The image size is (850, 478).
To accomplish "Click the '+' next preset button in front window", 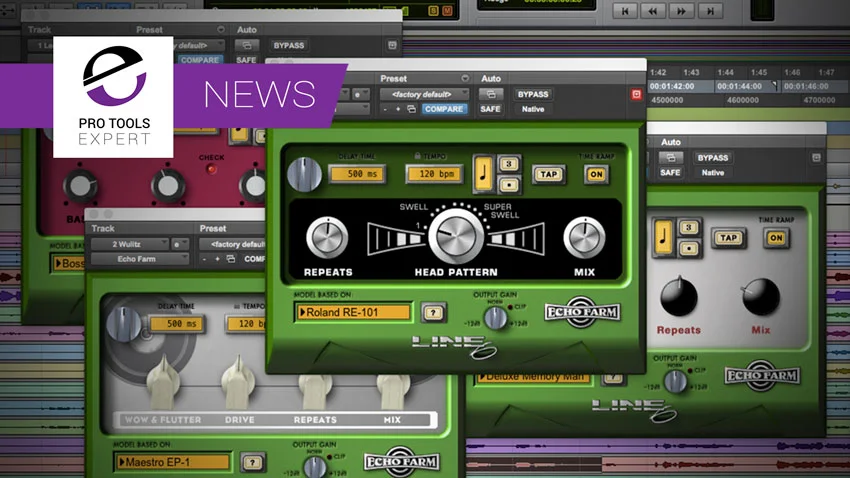I will (398, 109).
